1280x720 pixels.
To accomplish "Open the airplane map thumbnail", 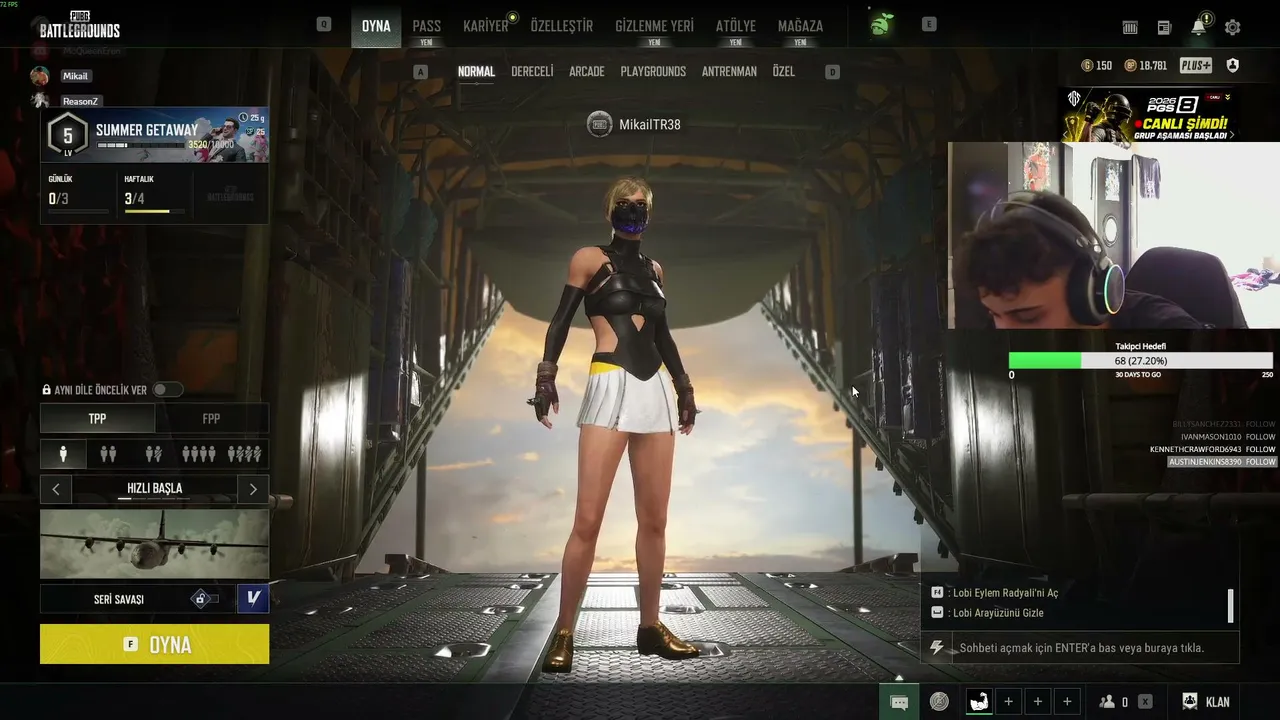I will [154, 544].
